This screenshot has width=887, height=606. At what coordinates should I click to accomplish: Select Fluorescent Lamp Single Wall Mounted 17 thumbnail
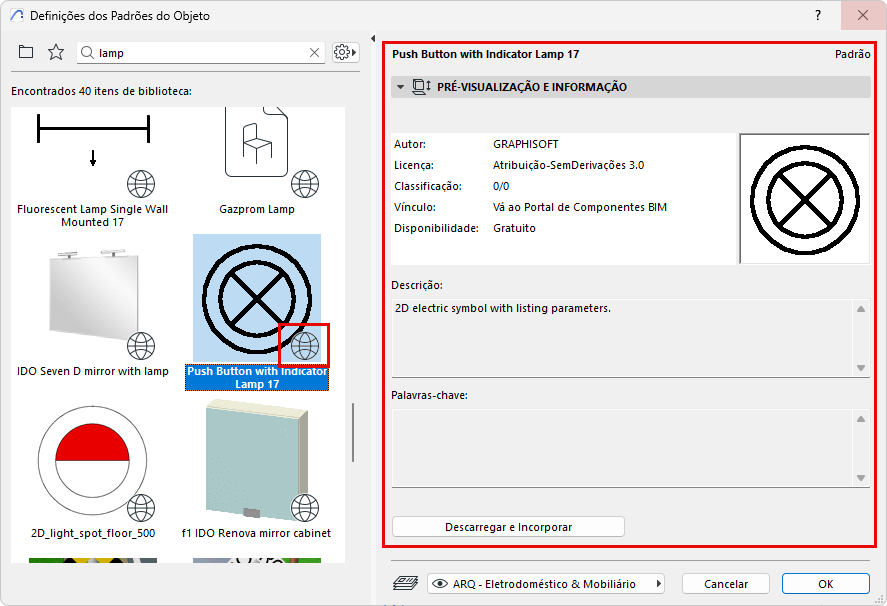click(x=93, y=153)
